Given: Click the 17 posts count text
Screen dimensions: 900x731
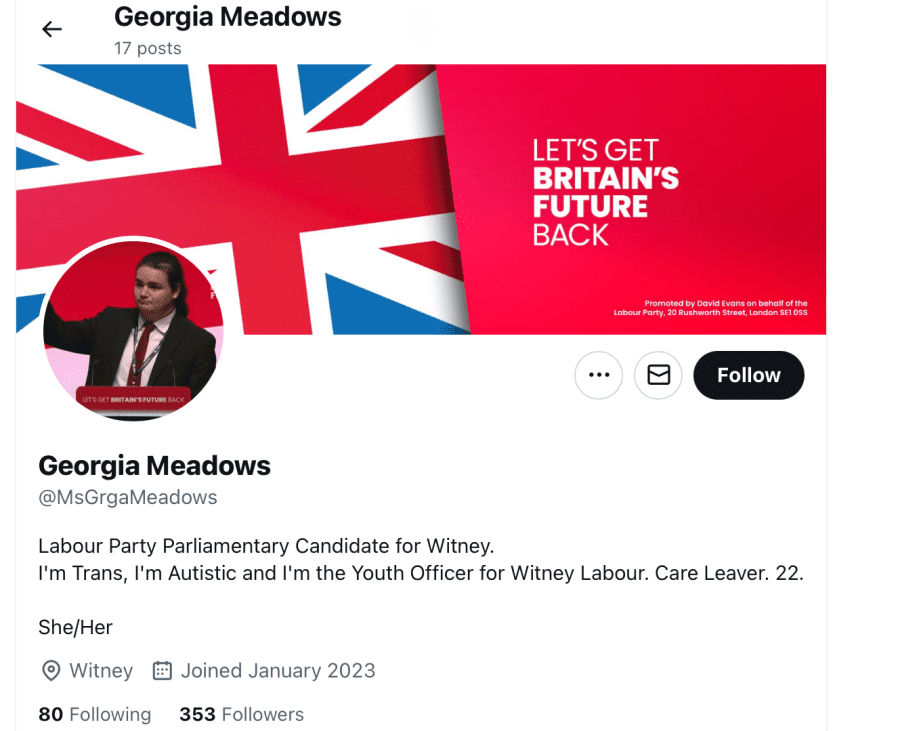Looking at the screenshot, I should click(x=148, y=48).
